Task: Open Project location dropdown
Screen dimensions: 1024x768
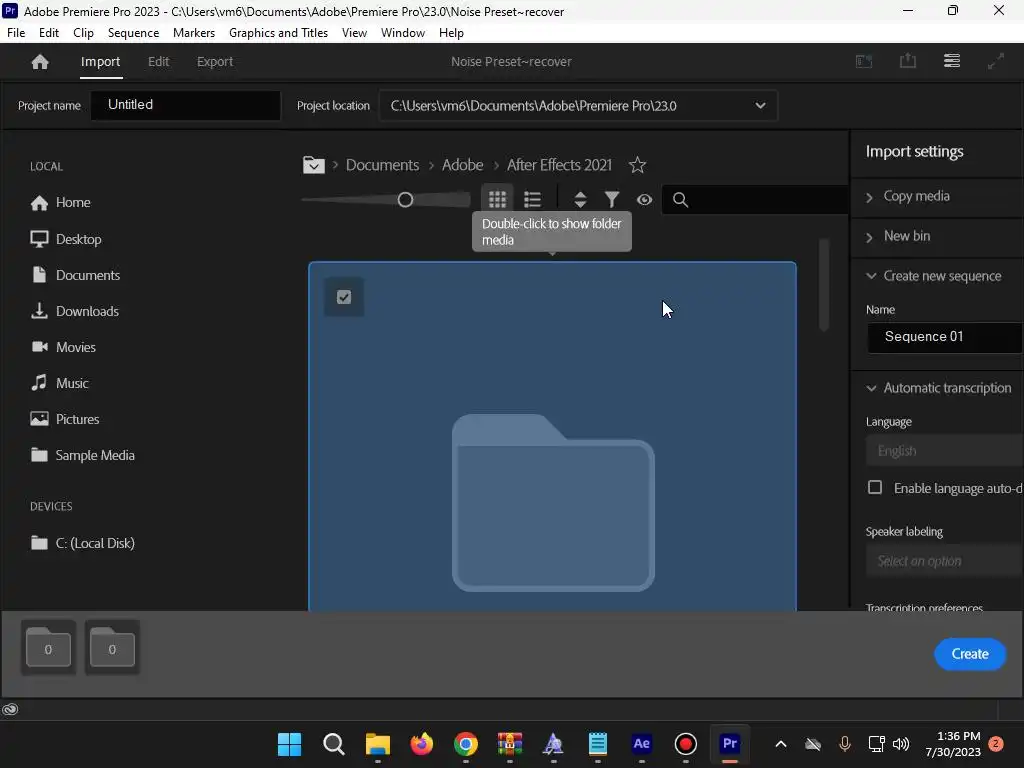Action: [x=578, y=106]
